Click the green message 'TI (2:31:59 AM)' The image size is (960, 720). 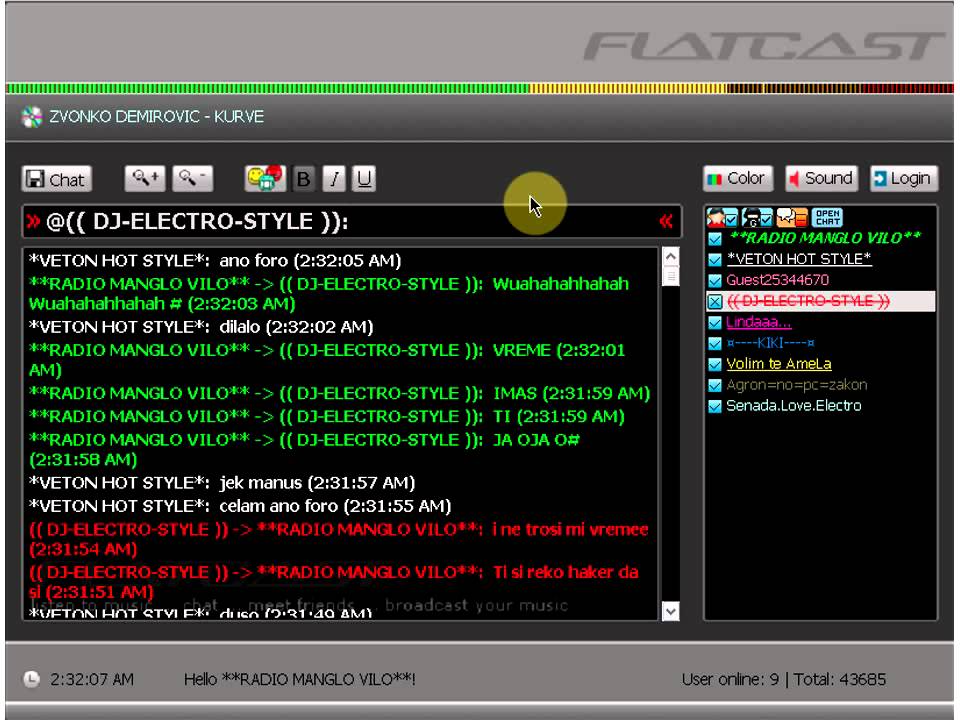558,416
